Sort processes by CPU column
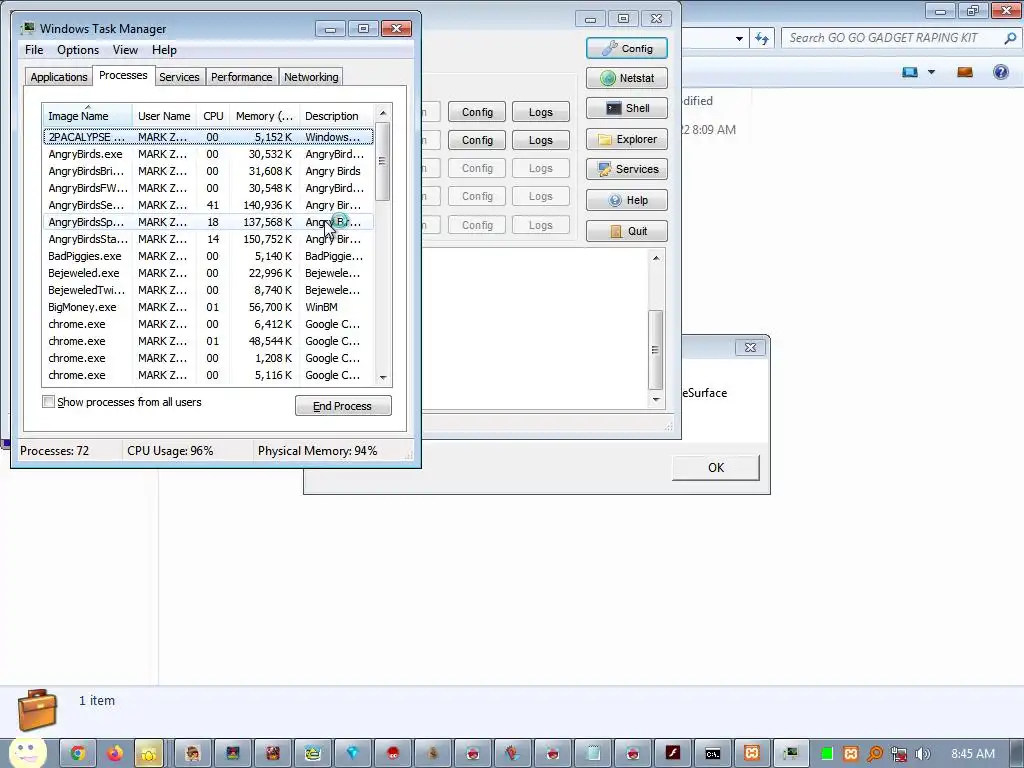 213,116
